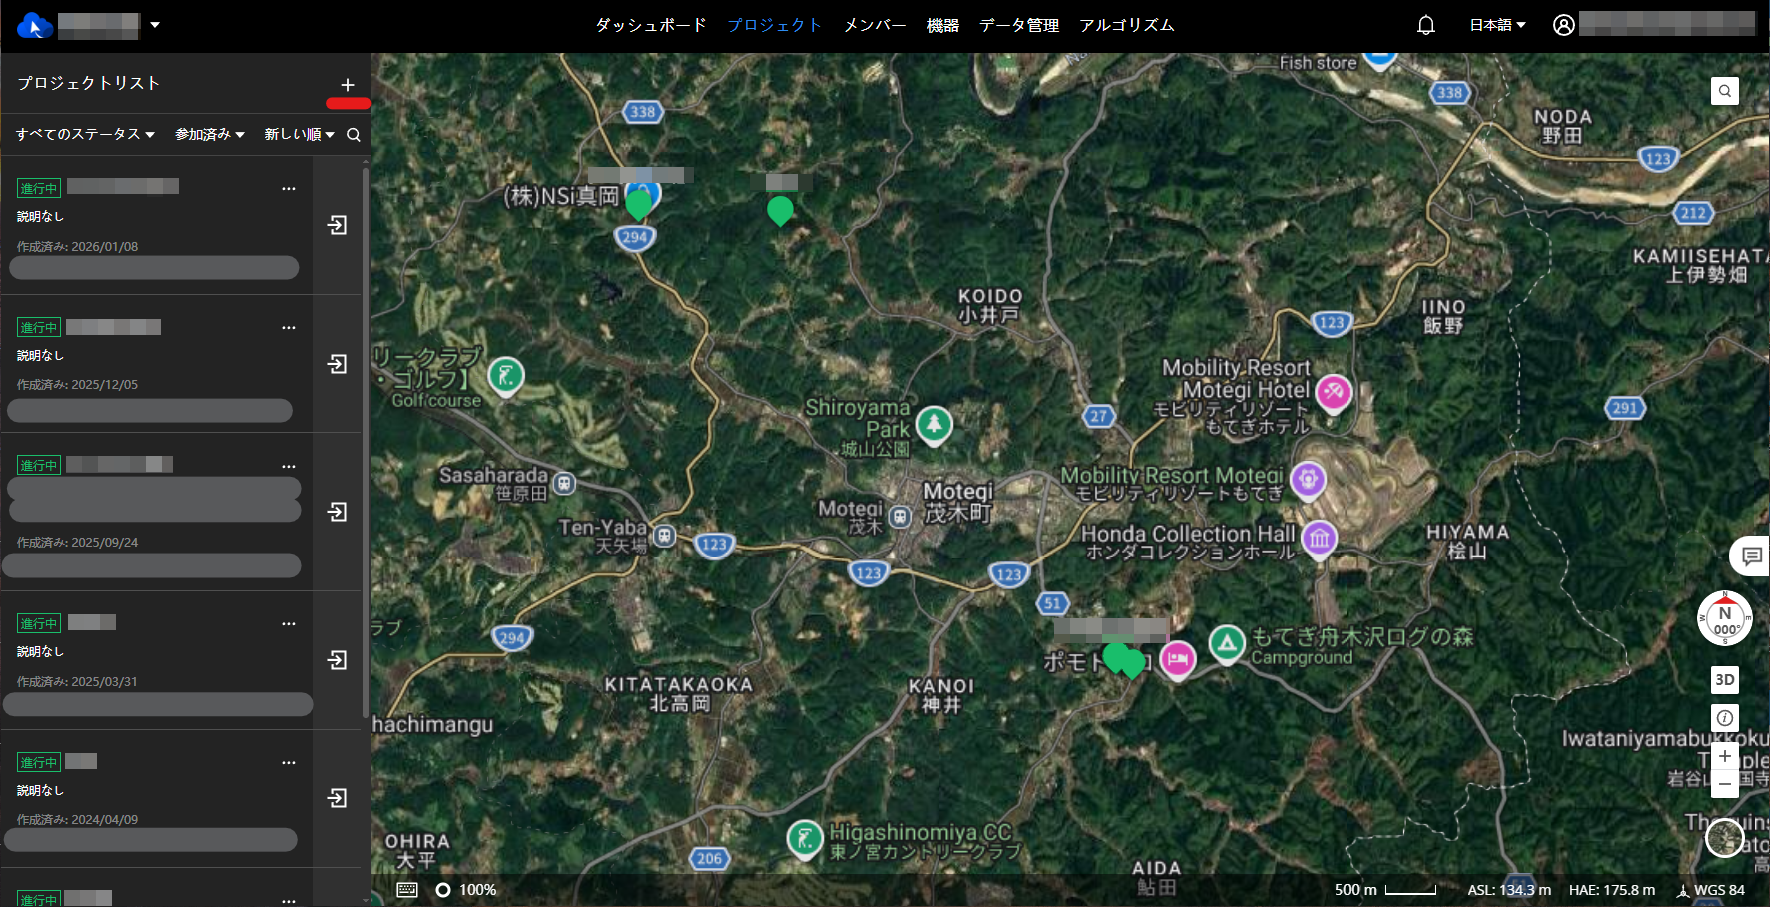Open the 新しい順 sort dropdown
1770x907 pixels.
(x=299, y=134)
